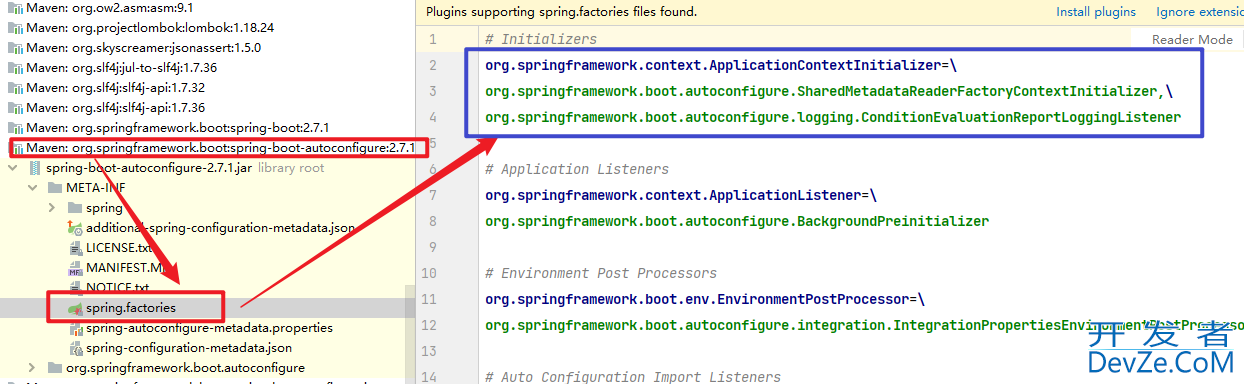Click the LICENSE.txt file icon
The image size is (1244, 384).
tap(76, 248)
